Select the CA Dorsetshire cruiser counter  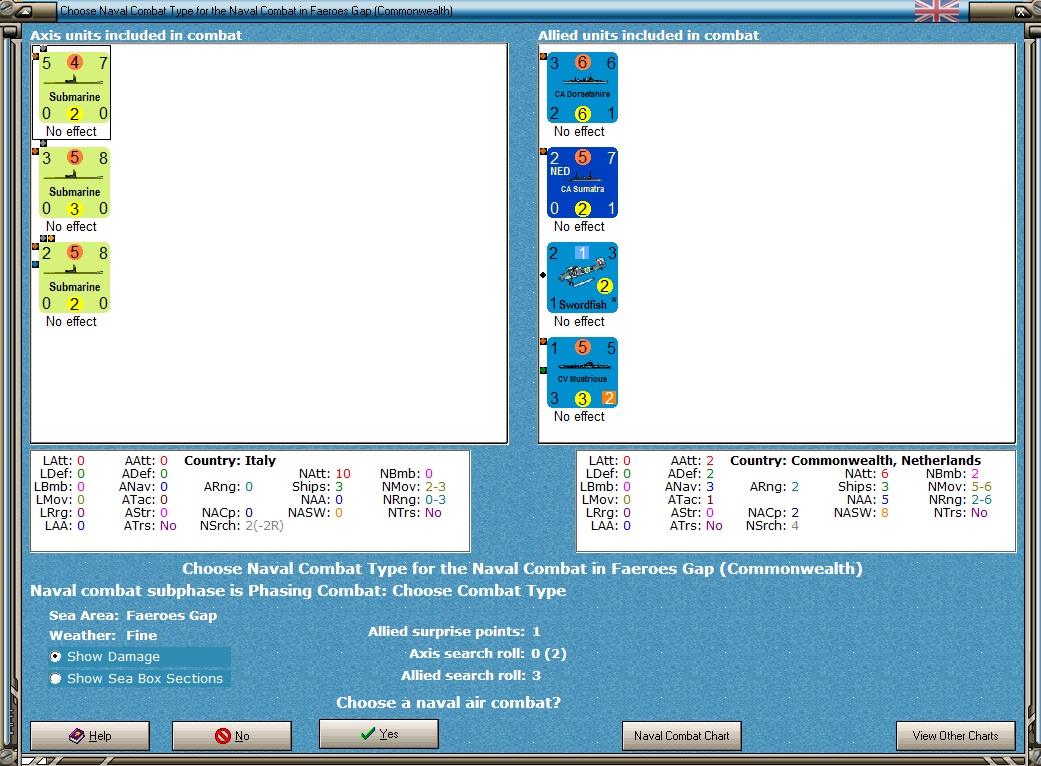[582, 88]
